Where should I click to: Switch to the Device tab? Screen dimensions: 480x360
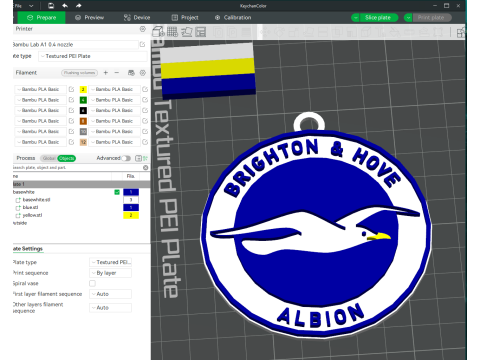tap(137, 18)
